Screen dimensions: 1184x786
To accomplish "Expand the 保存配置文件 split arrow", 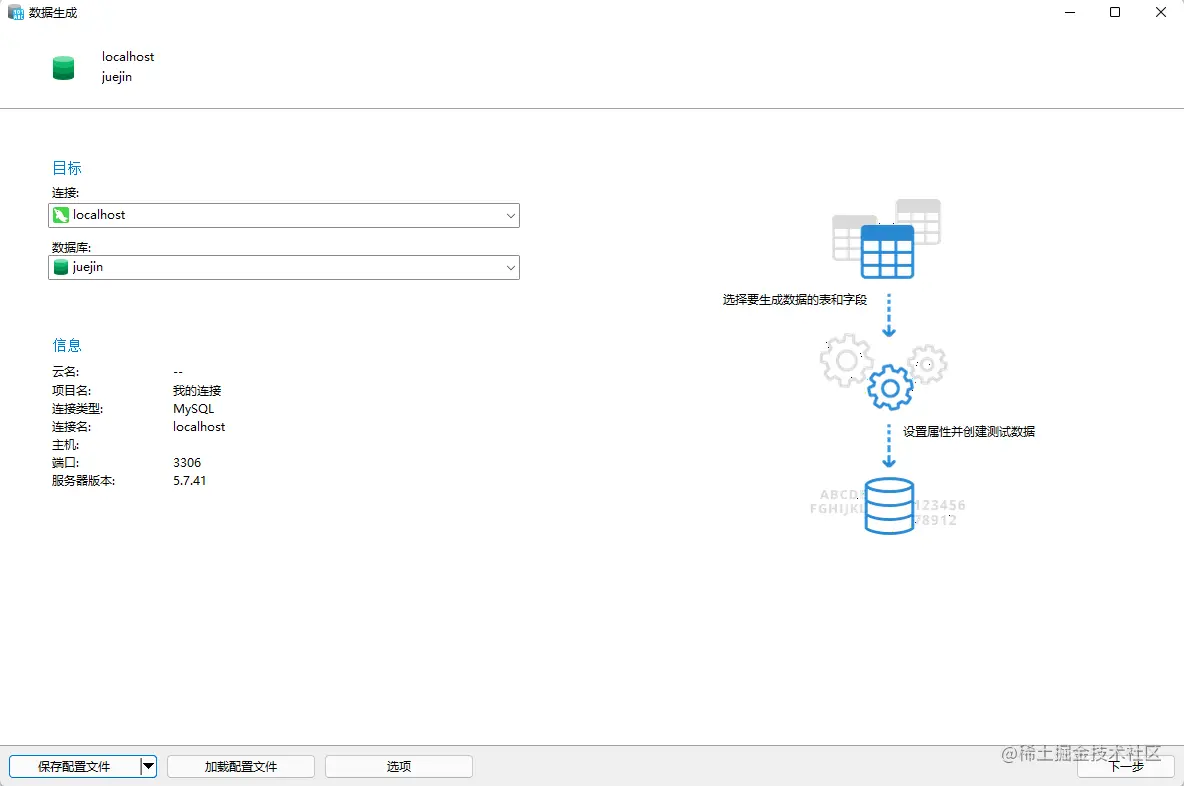I will [149, 766].
